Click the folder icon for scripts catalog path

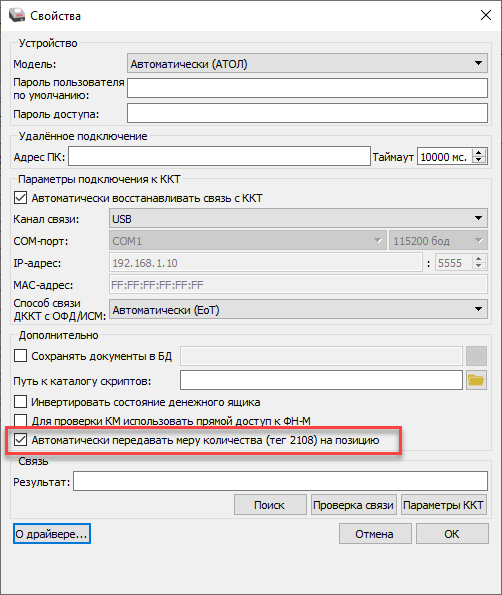(x=476, y=380)
